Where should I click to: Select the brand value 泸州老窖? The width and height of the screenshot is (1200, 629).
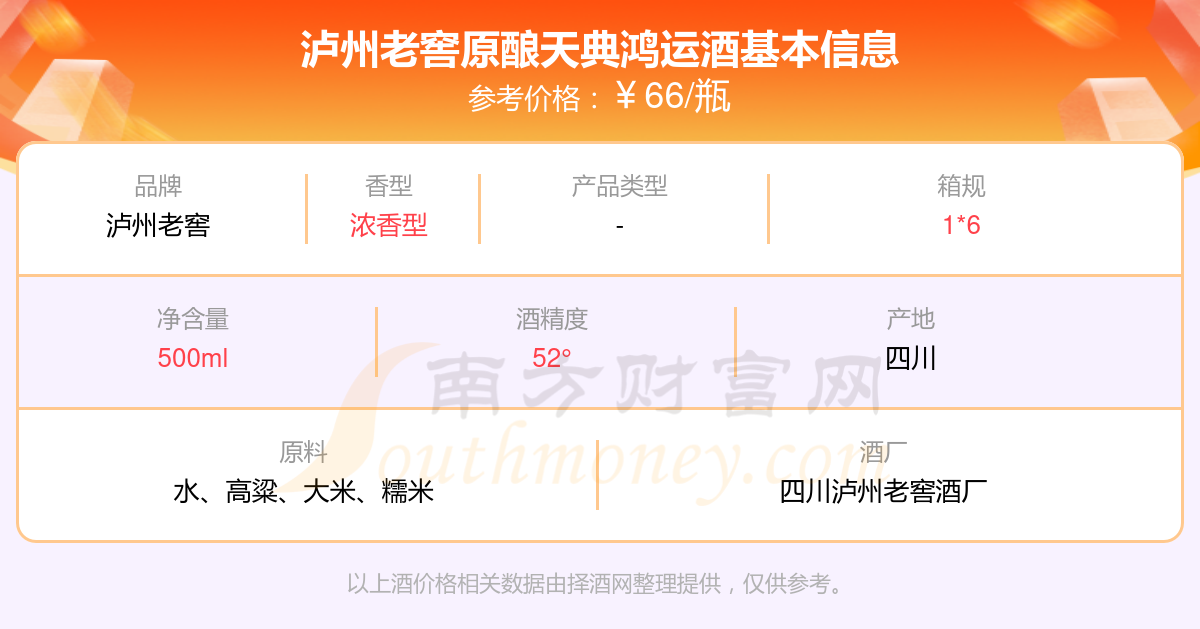pos(158,225)
